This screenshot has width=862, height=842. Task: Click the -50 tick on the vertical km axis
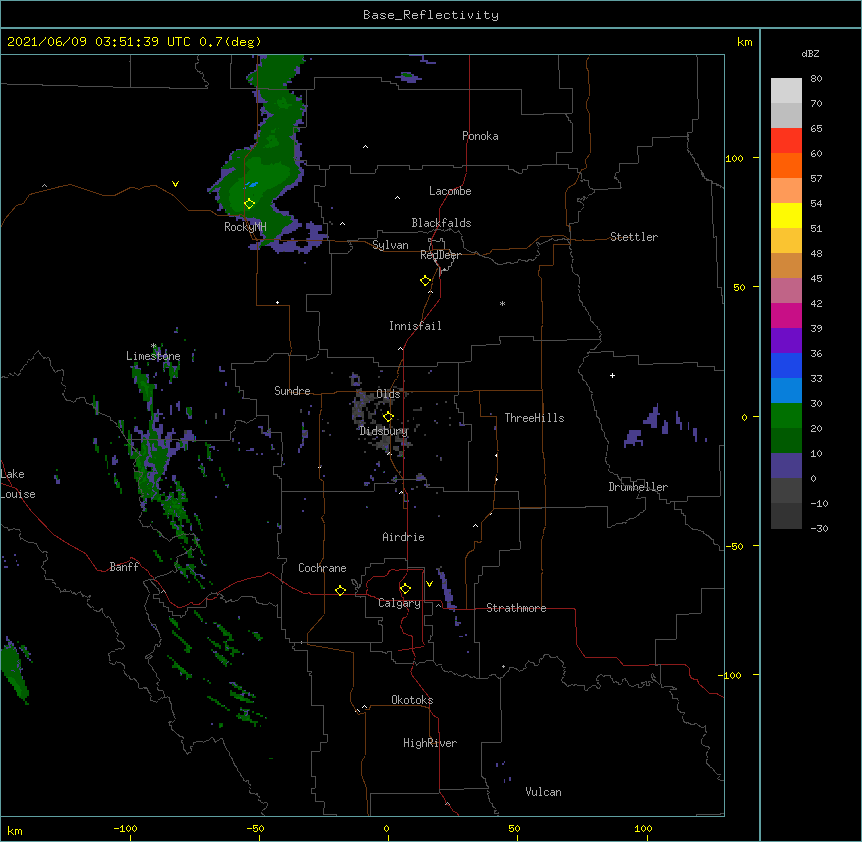734,546
